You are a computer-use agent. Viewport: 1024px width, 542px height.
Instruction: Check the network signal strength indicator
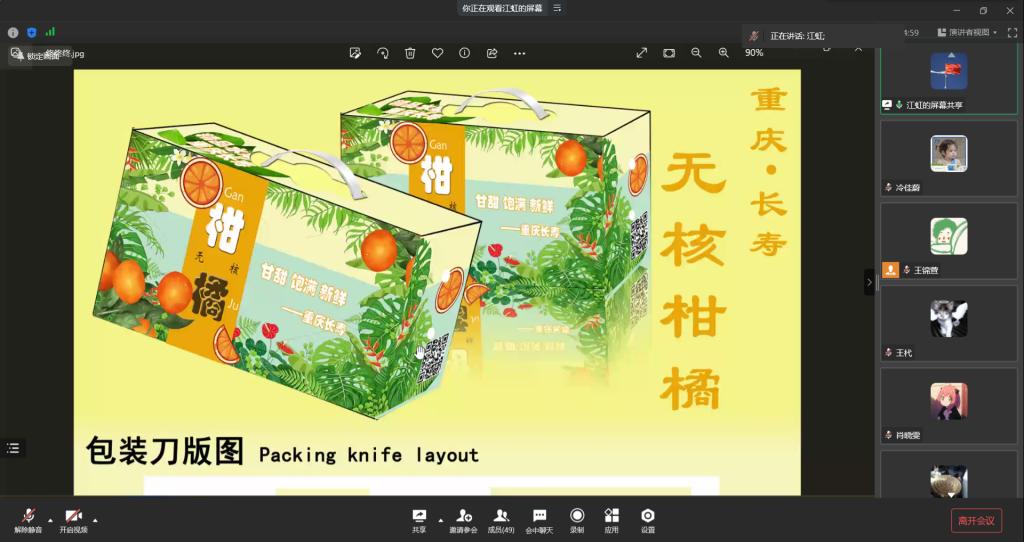(50, 33)
